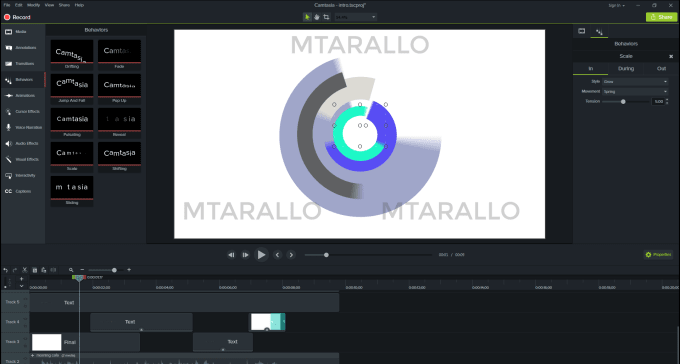Open the Sign in dropdown
680x364 pixels.
click(x=616, y=6)
